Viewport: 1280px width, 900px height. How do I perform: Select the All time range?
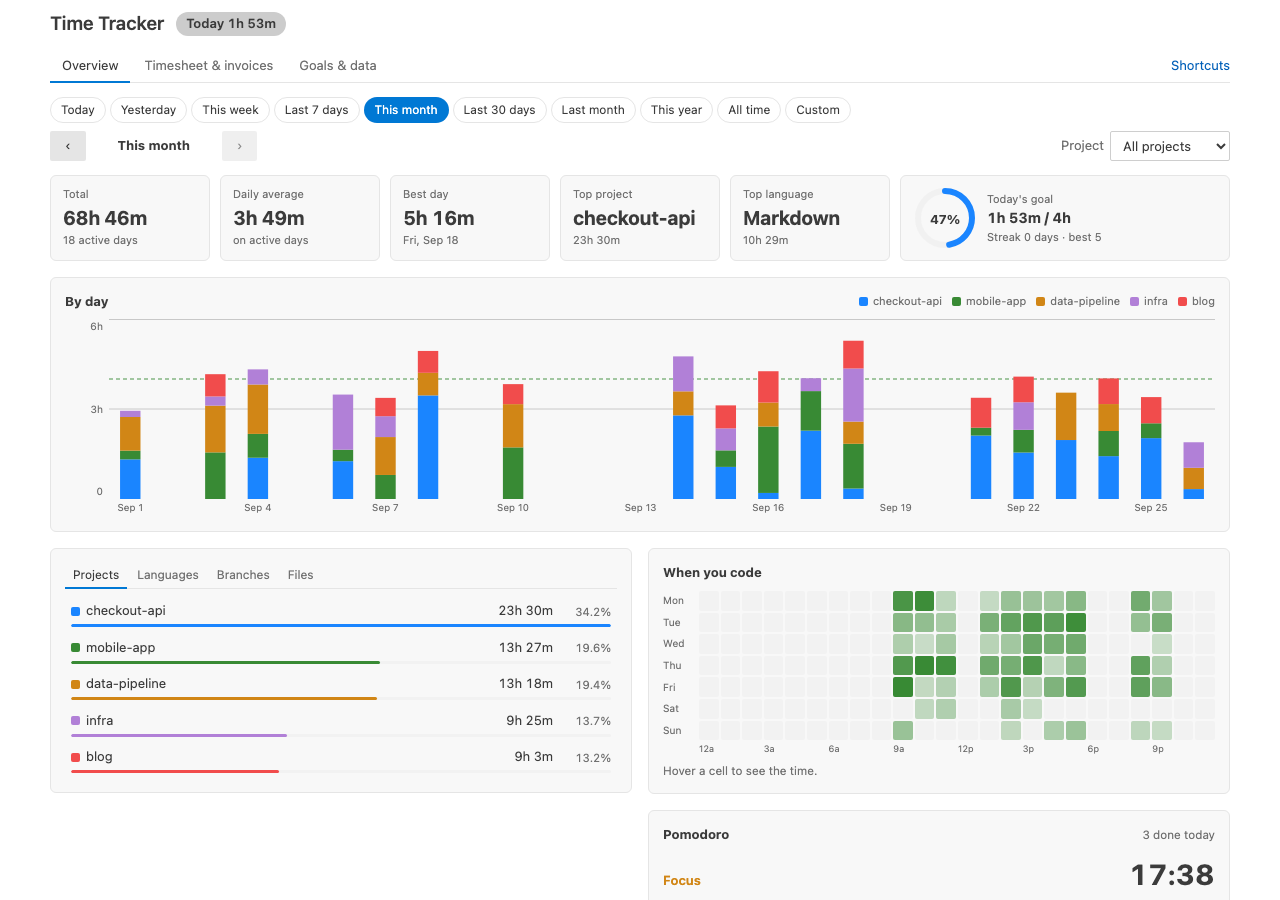tap(749, 110)
